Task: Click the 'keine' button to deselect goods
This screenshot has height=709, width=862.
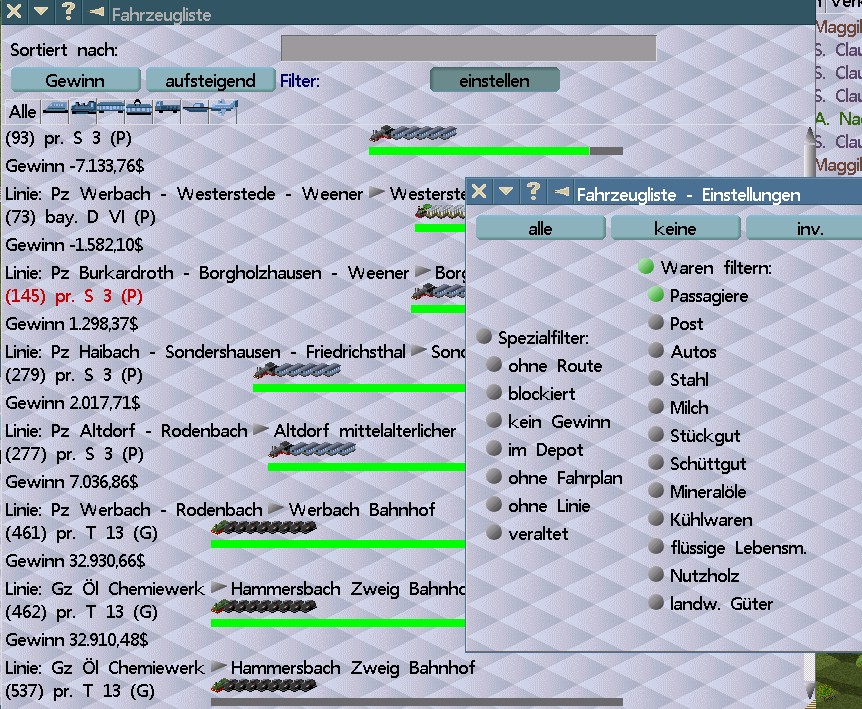Action: [675, 229]
